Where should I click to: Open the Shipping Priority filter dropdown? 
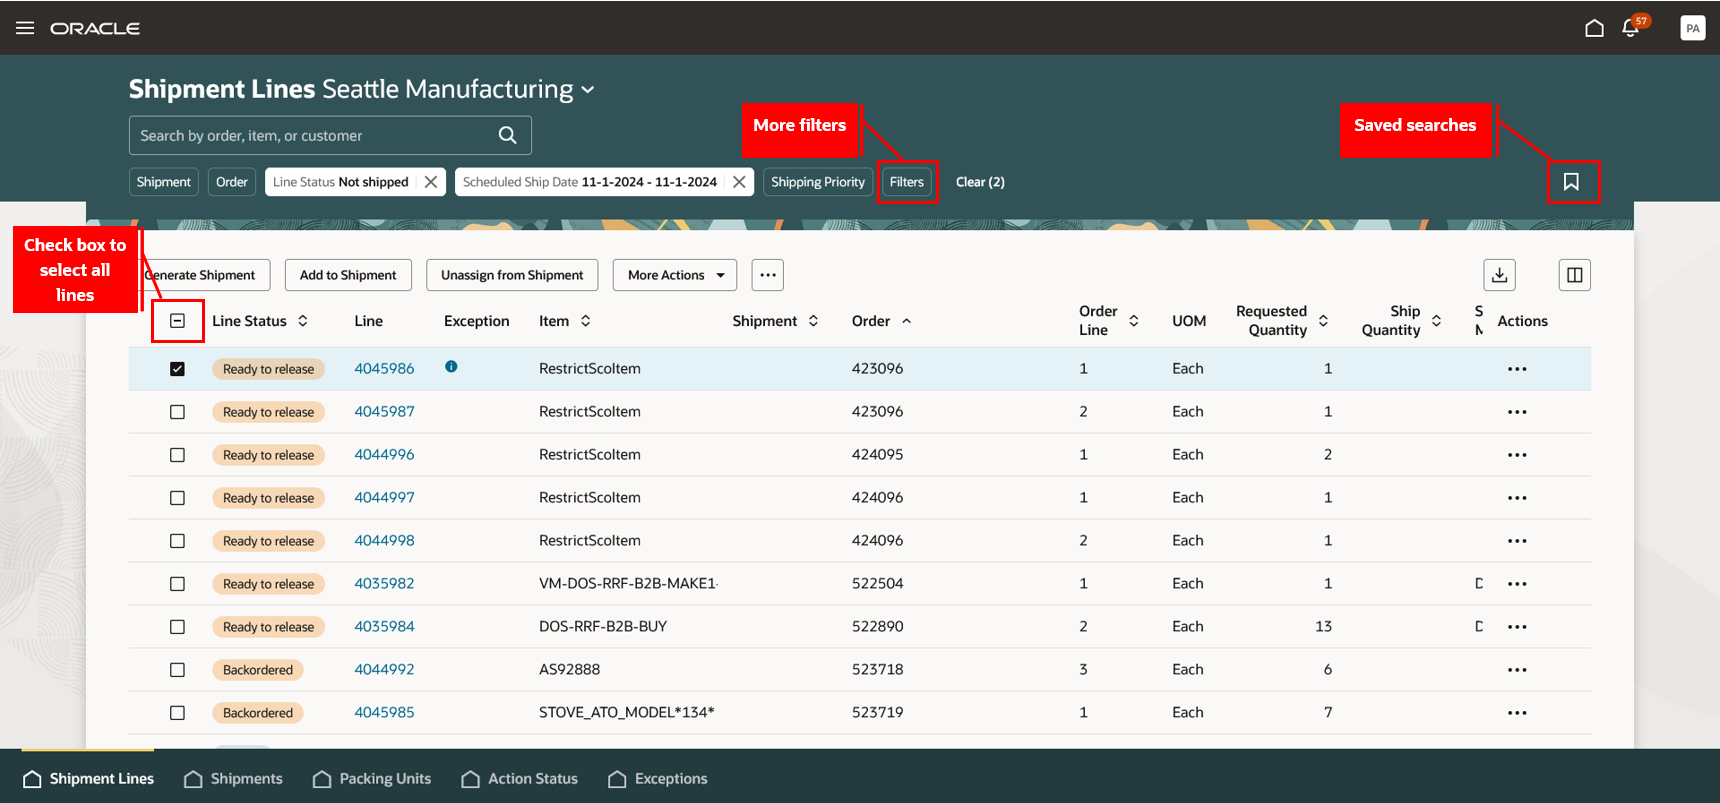[817, 182]
